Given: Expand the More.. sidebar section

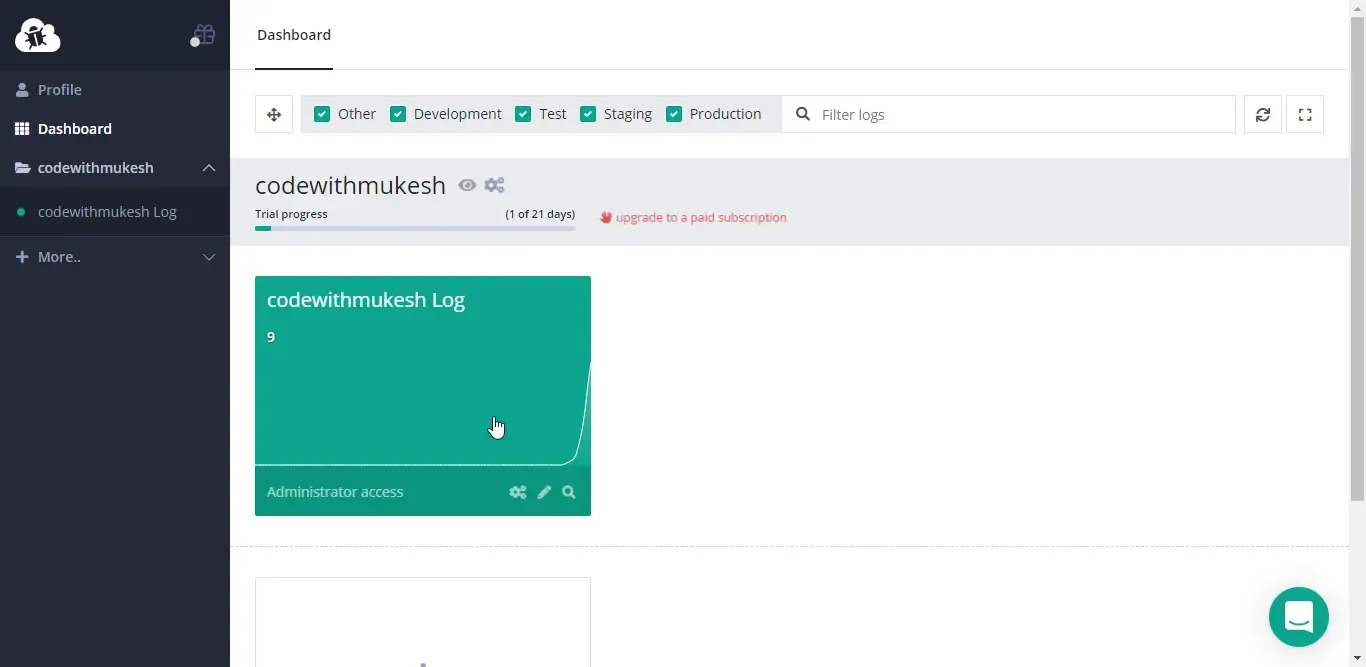Looking at the screenshot, I should coord(209,257).
